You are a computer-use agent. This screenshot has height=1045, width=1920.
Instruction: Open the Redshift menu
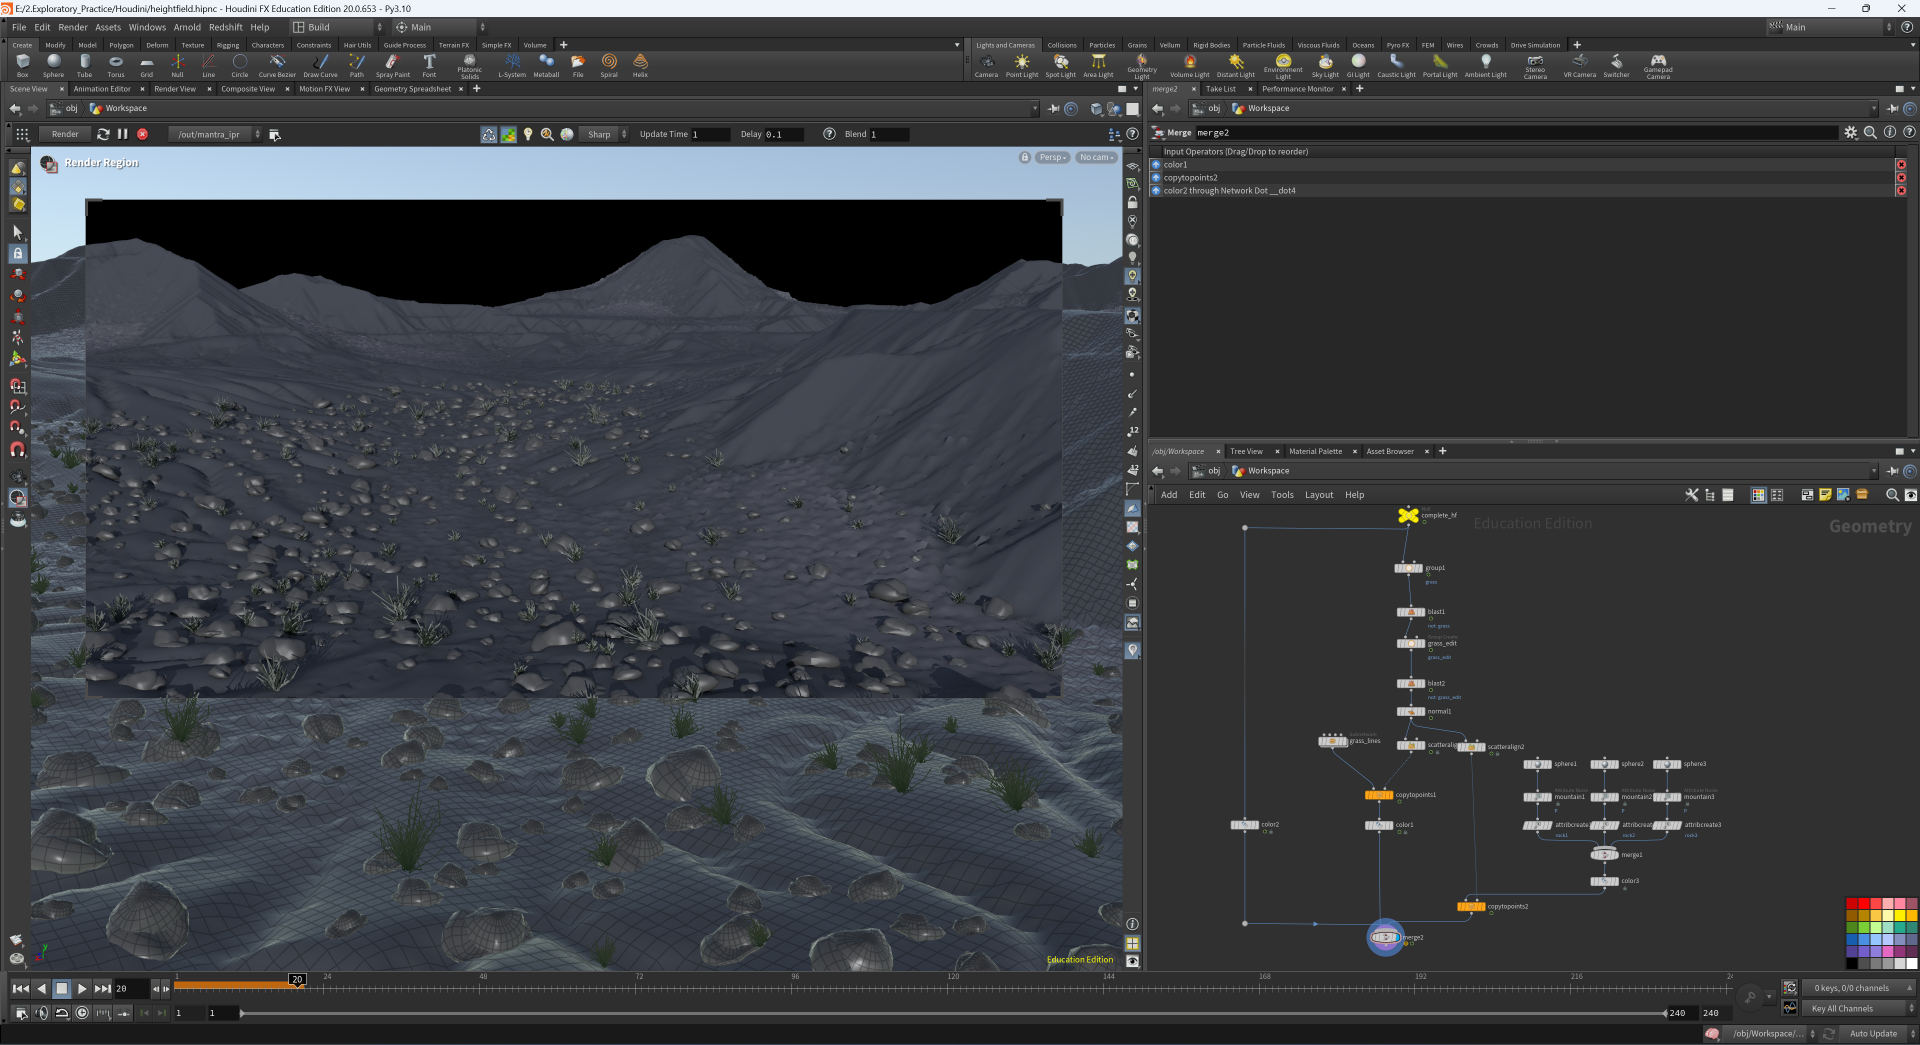pyautogui.click(x=225, y=27)
